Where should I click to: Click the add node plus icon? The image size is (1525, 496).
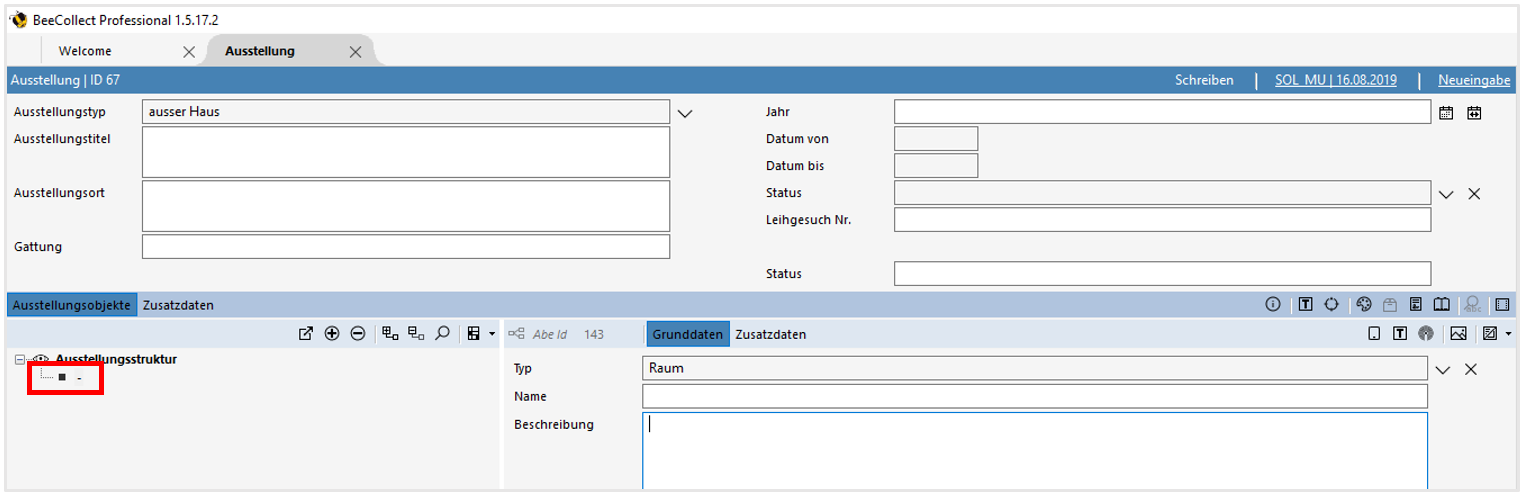click(x=332, y=334)
